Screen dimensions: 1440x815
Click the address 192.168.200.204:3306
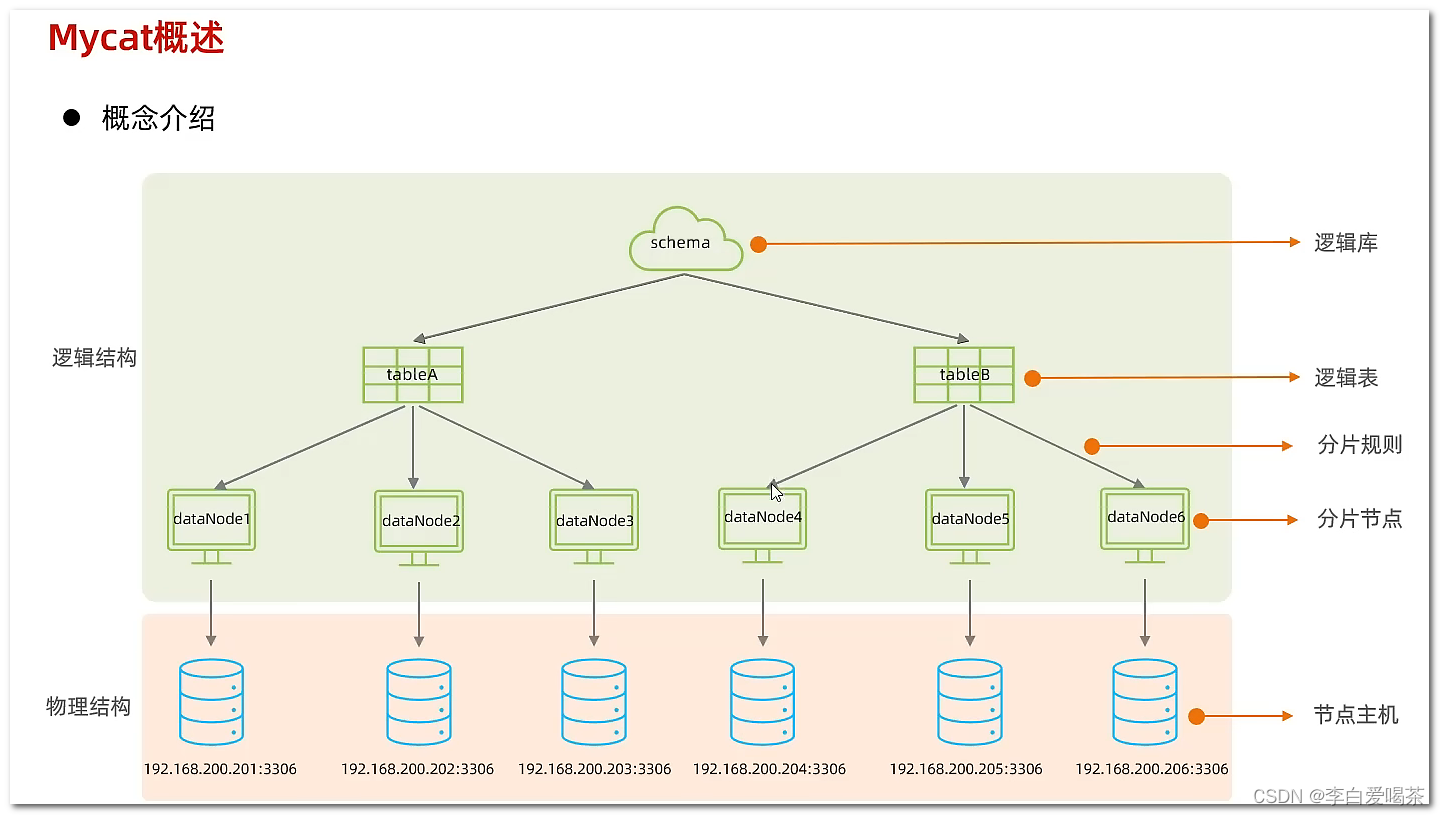point(769,769)
